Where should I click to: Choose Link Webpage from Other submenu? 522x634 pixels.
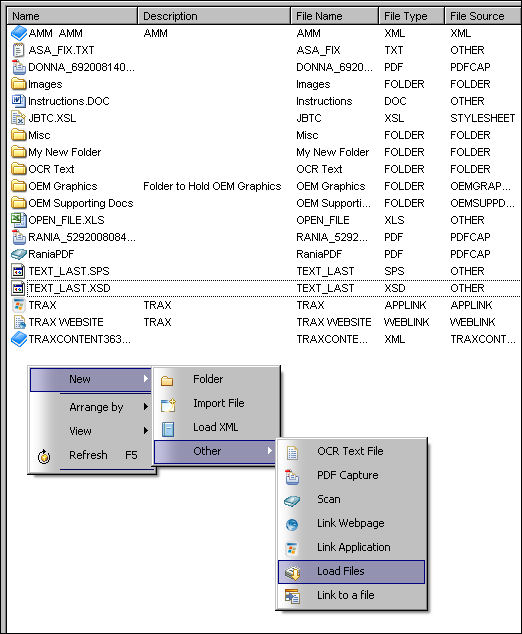click(x=351, y=523)
